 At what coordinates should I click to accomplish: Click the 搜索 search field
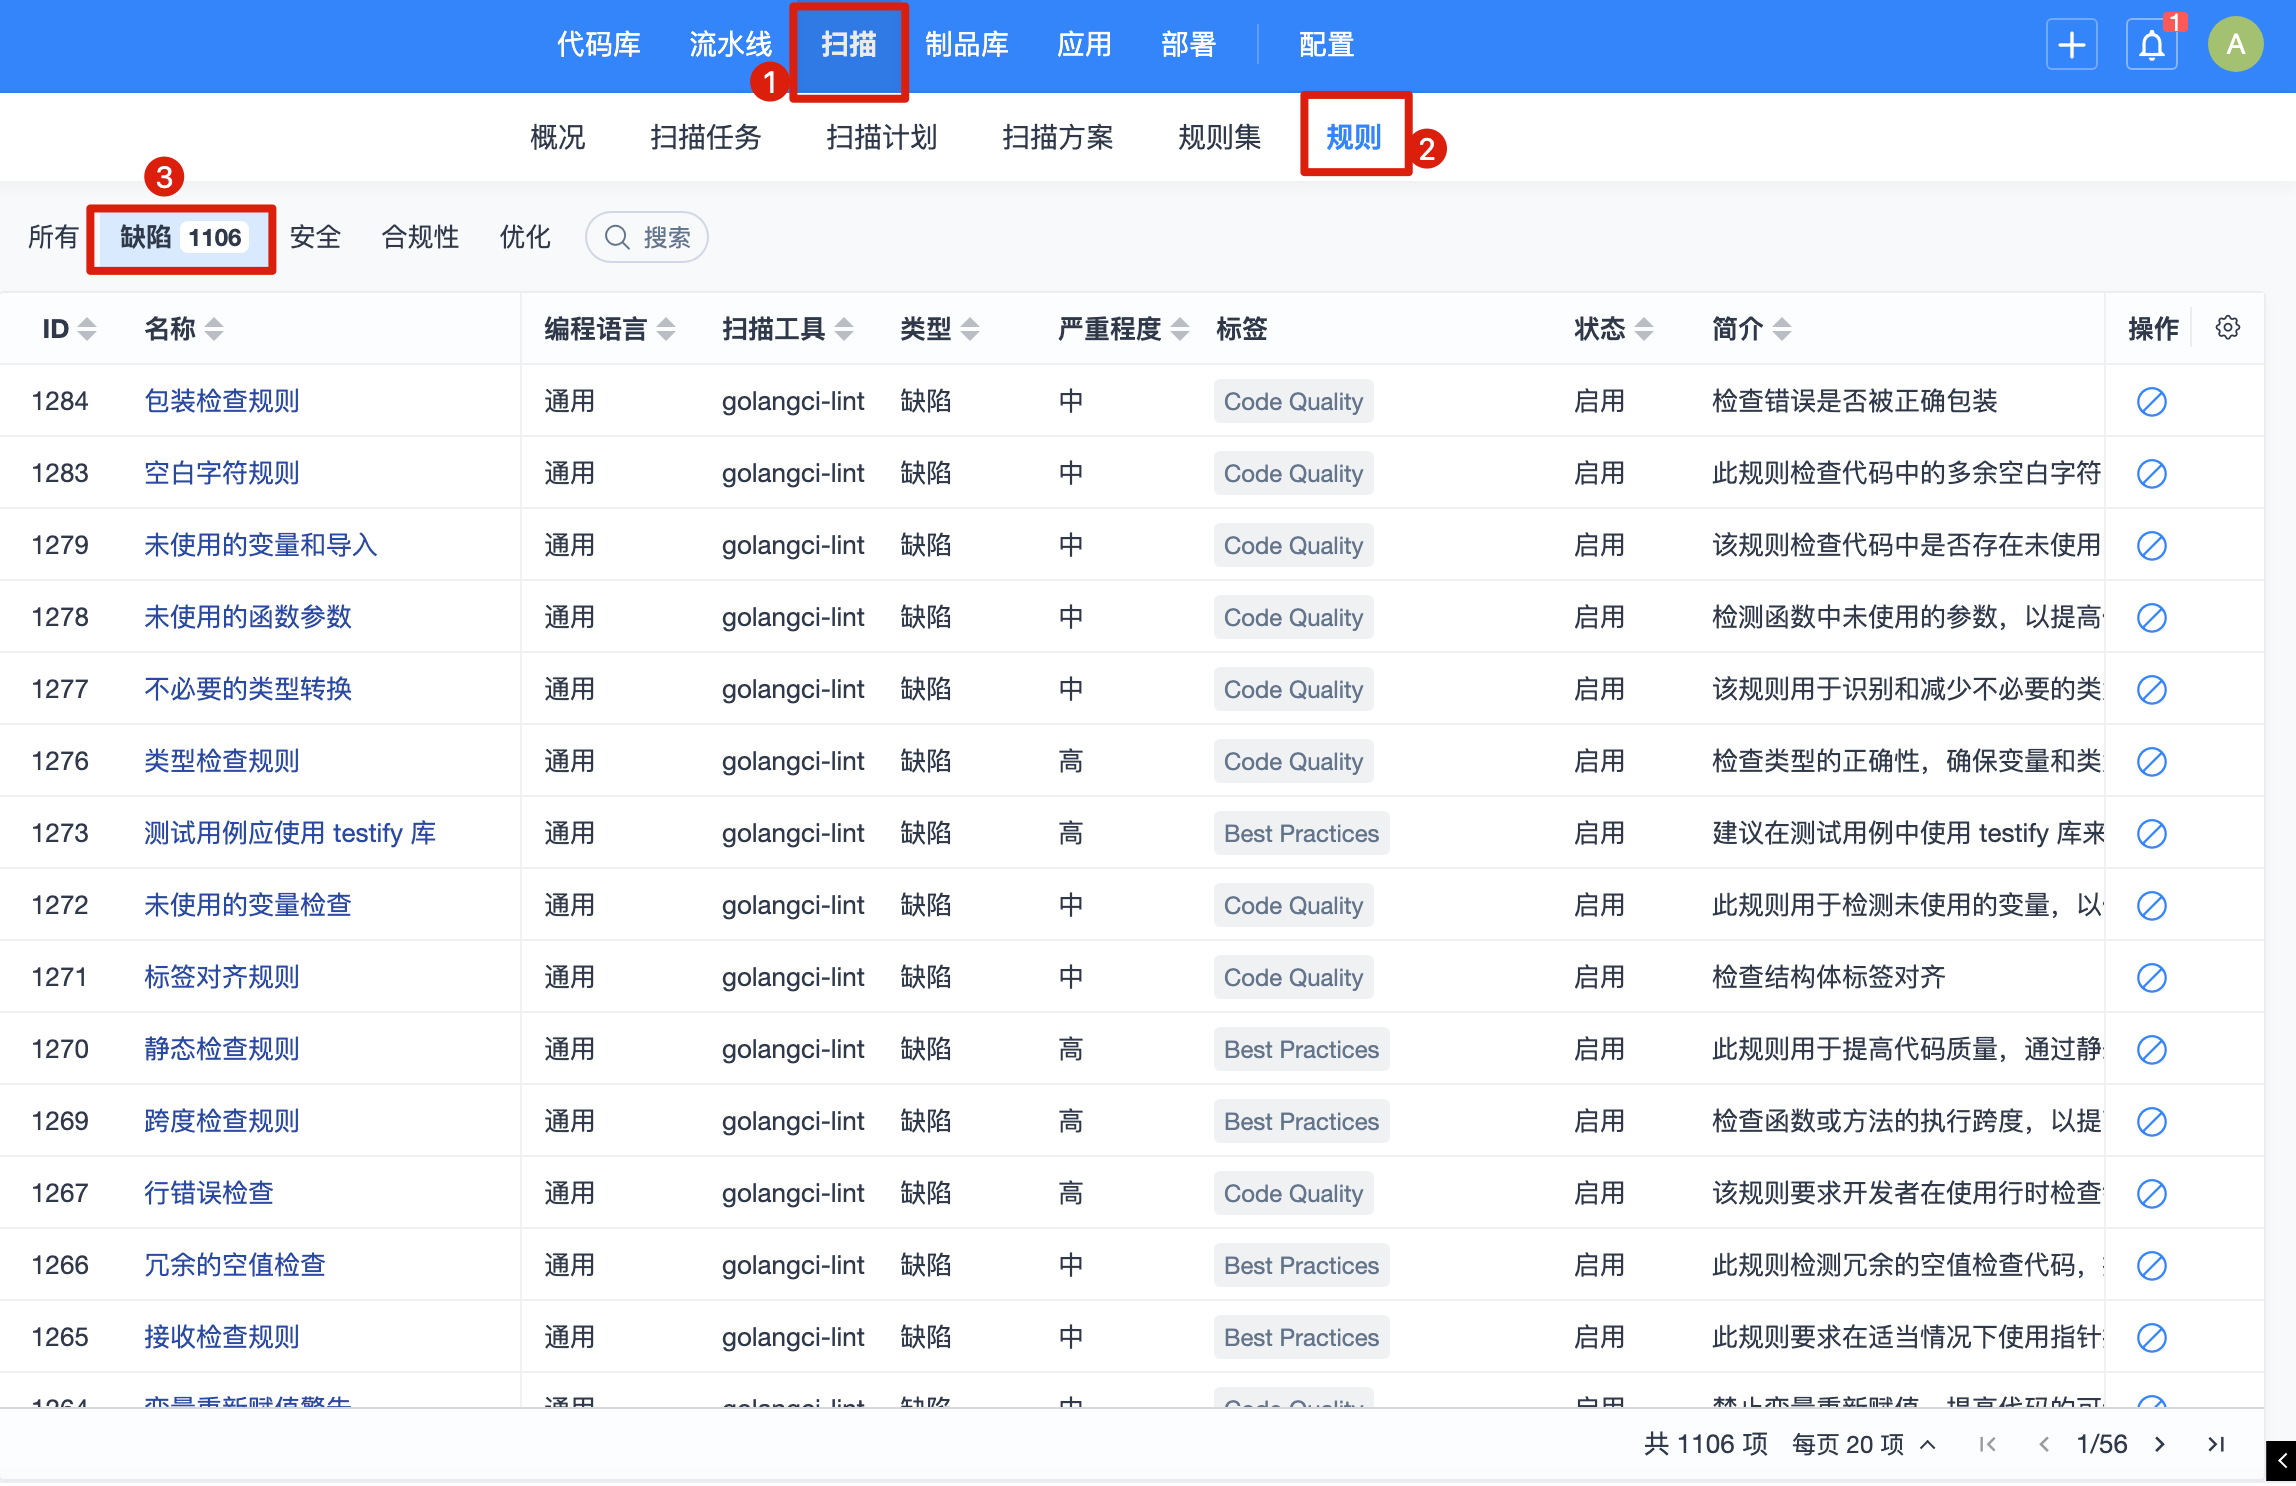click(647, 237)
